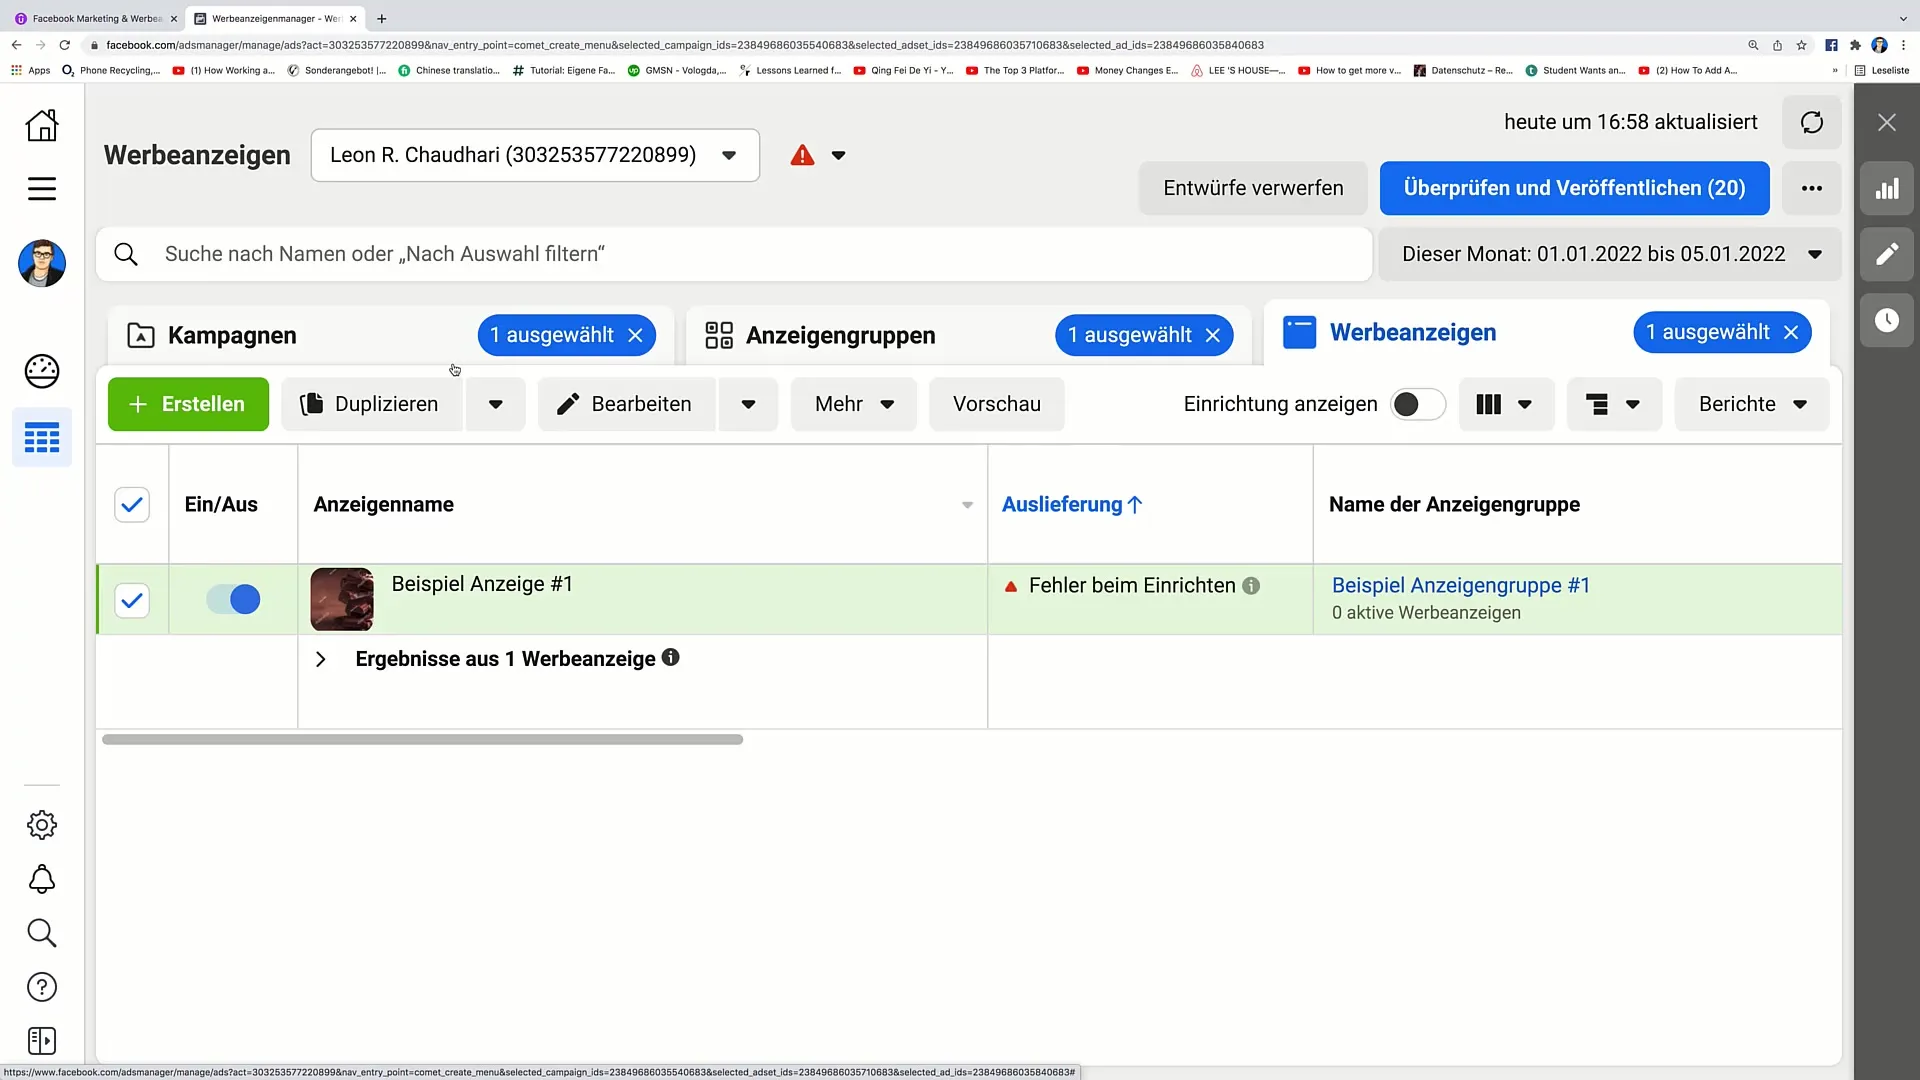Expand the Bearbeiten dropdown arrow

tap(748, 405)
